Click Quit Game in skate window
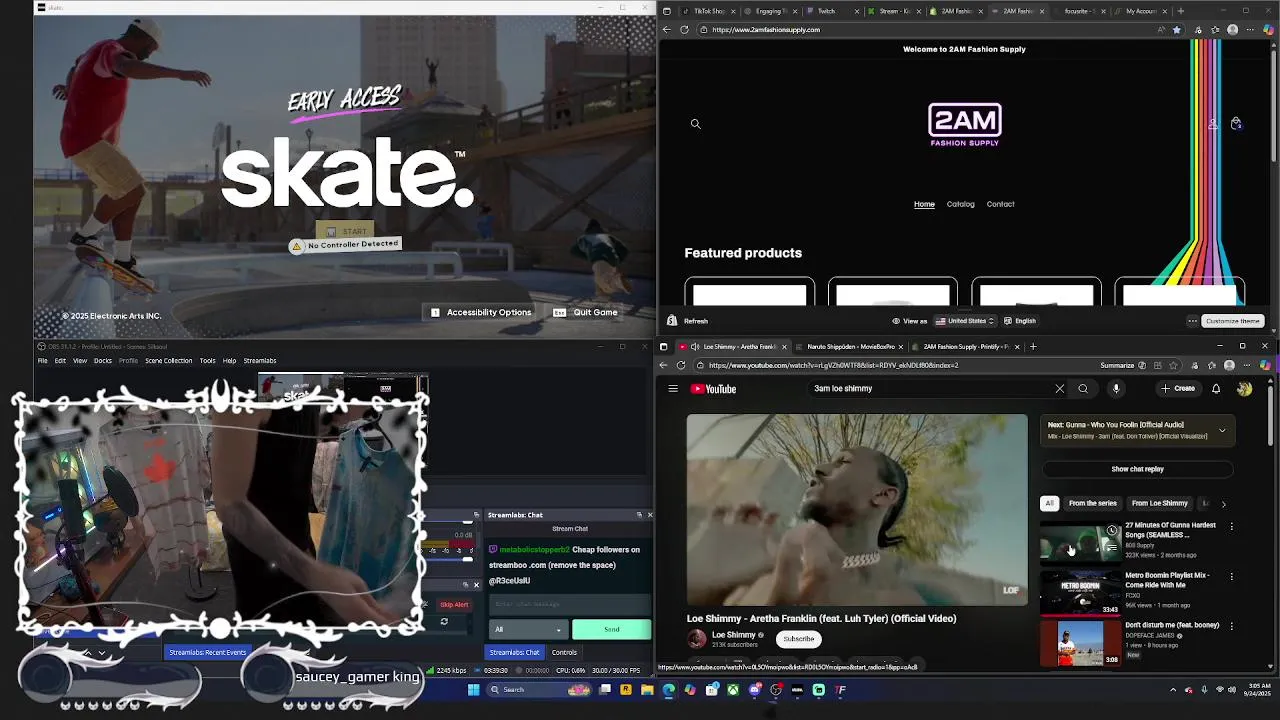The height and width of the screenshot is (720, 1280). (x=585, y=312)
